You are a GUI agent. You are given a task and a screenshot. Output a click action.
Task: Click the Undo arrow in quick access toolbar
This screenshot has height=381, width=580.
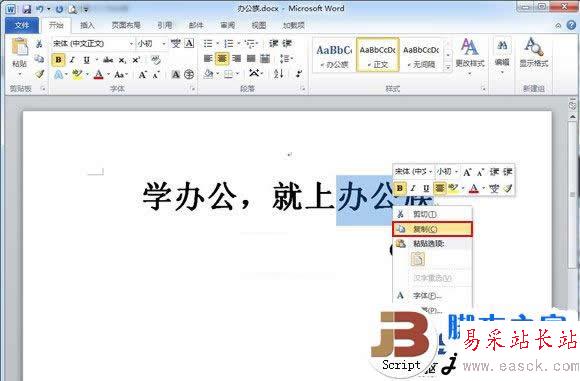[40, 9]
